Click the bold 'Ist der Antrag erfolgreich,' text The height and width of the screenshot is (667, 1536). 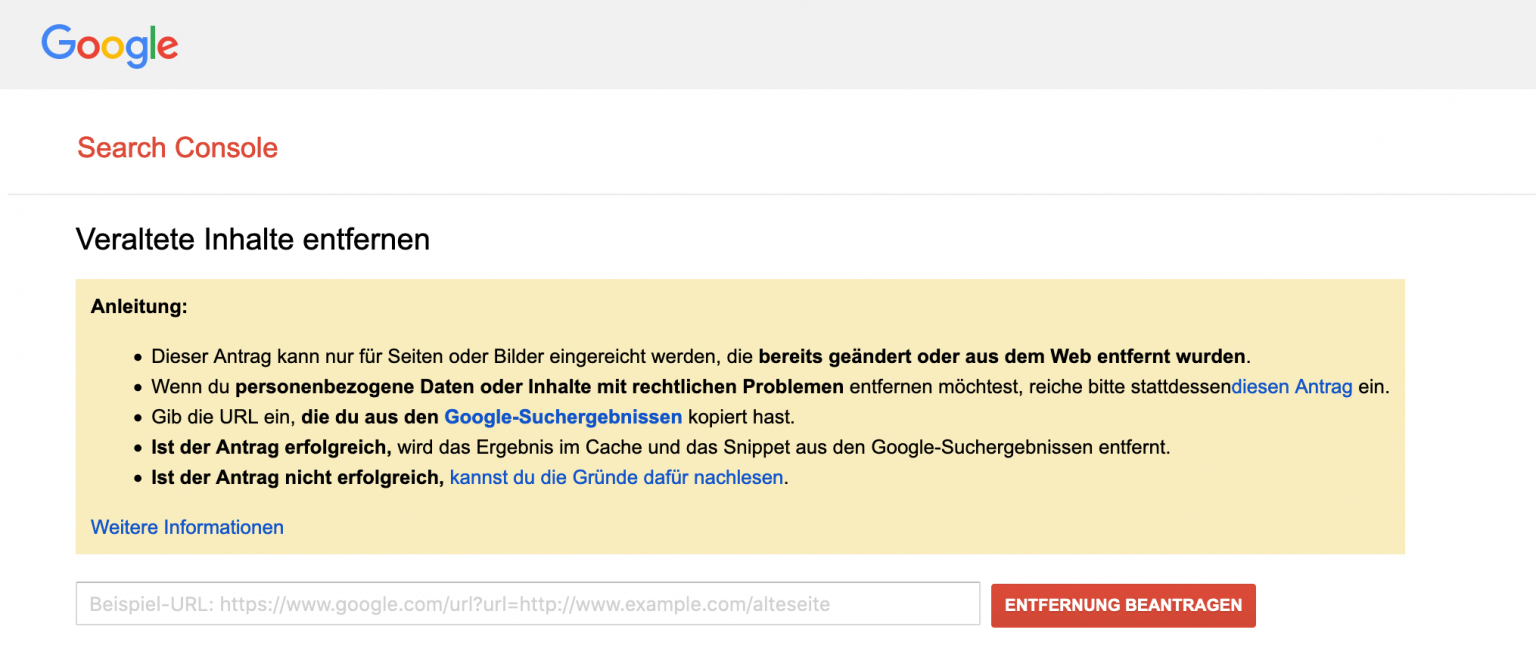coord(270,447)
